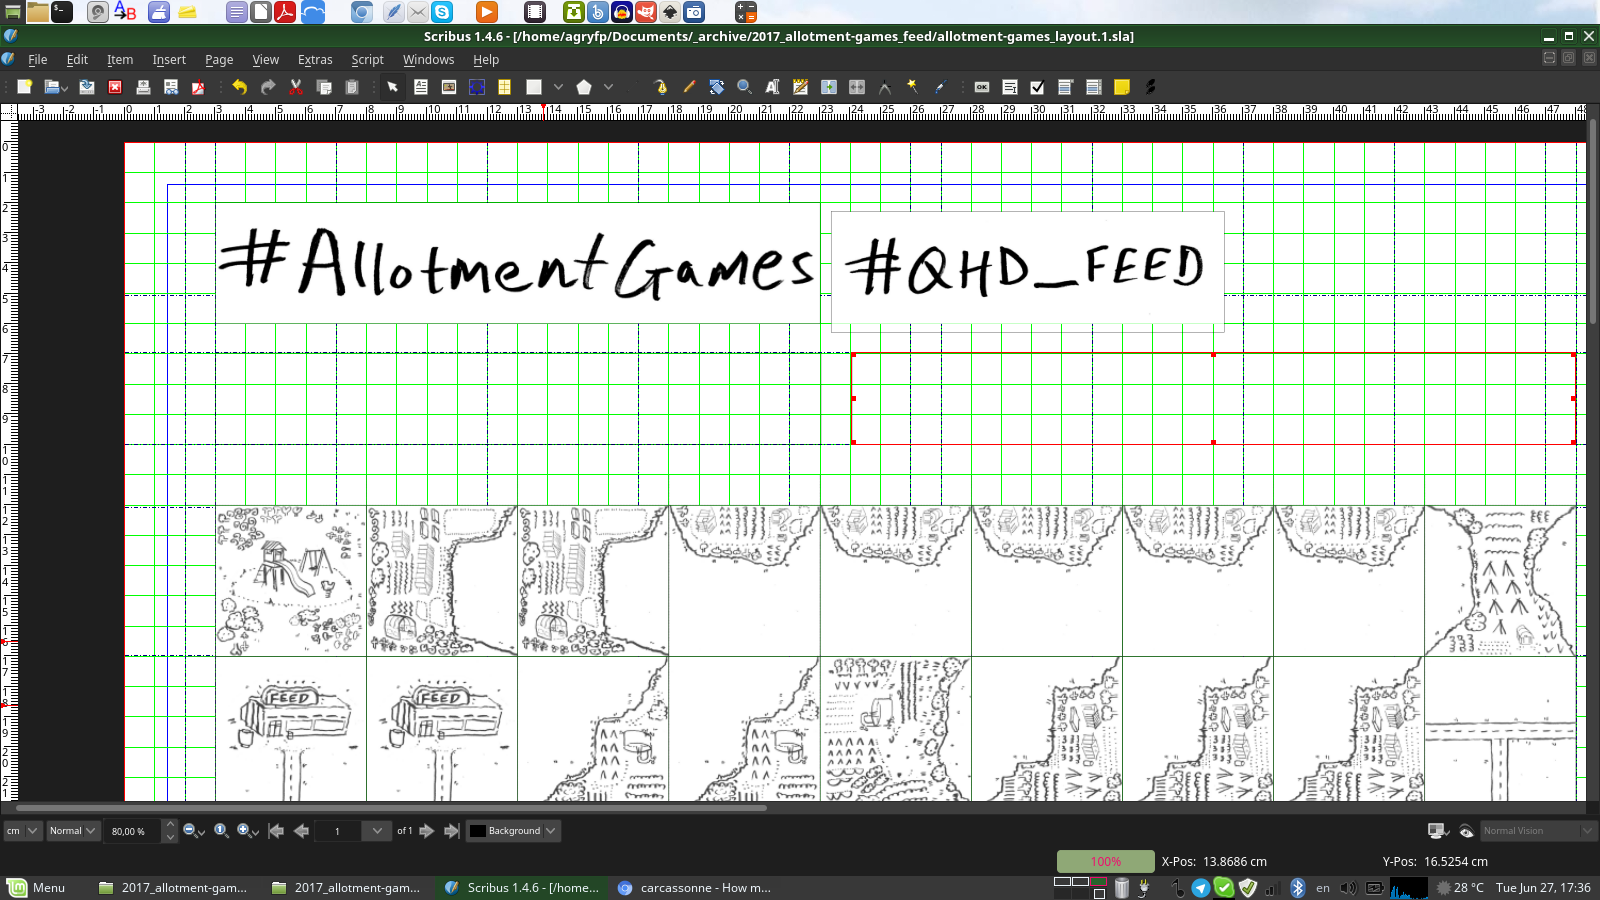Select the Freehand Line pencil tool
Screen dimensions: 1600x900
689,87
